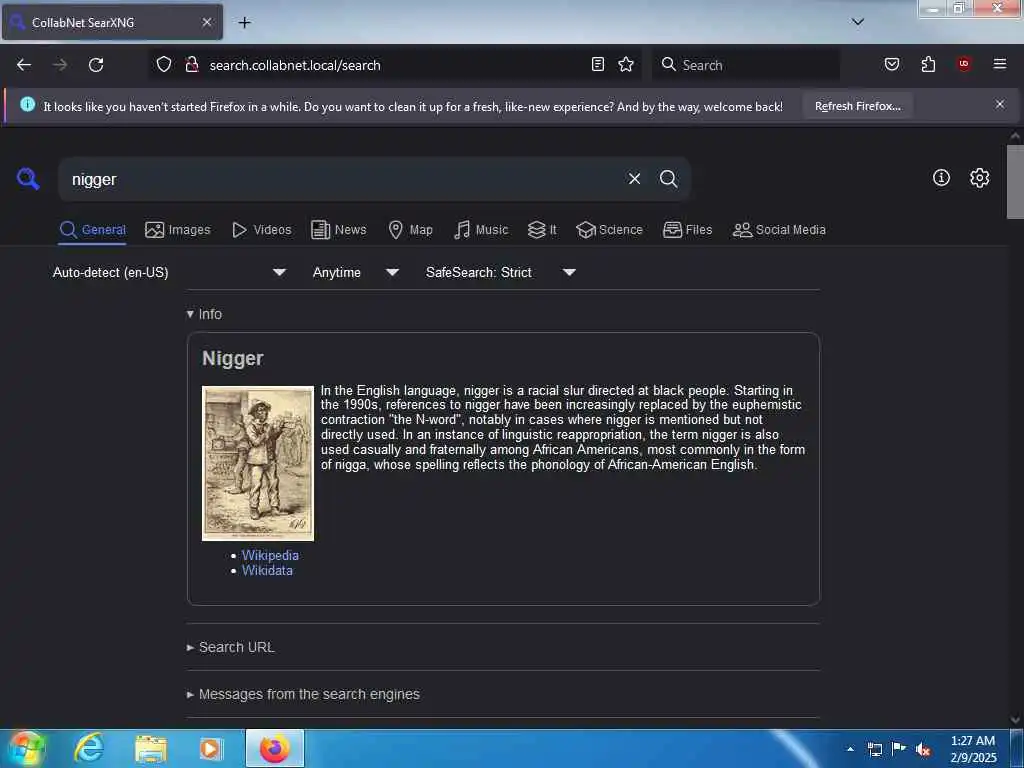
Task: Open the Wikidata link
Action: tap(267, 570)
